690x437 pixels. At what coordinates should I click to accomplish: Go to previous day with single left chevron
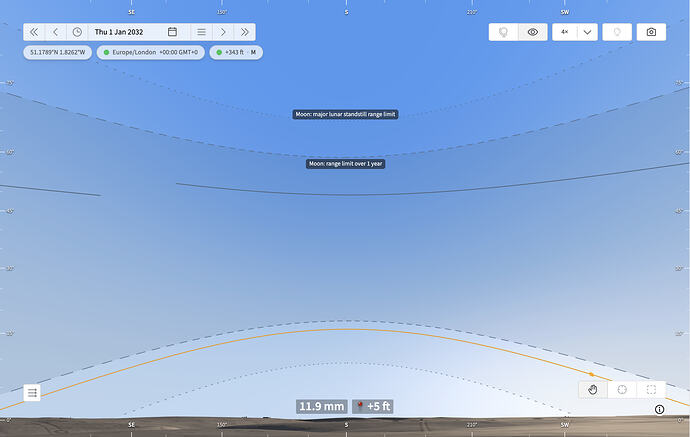(x=55, y=32)
